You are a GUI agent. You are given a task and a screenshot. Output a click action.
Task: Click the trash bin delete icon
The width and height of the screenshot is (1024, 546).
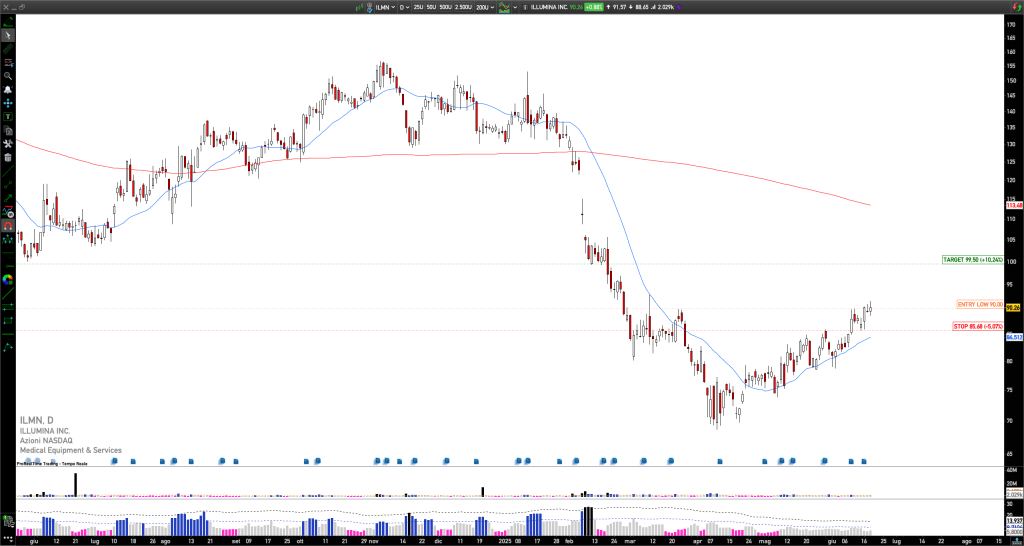8,157
